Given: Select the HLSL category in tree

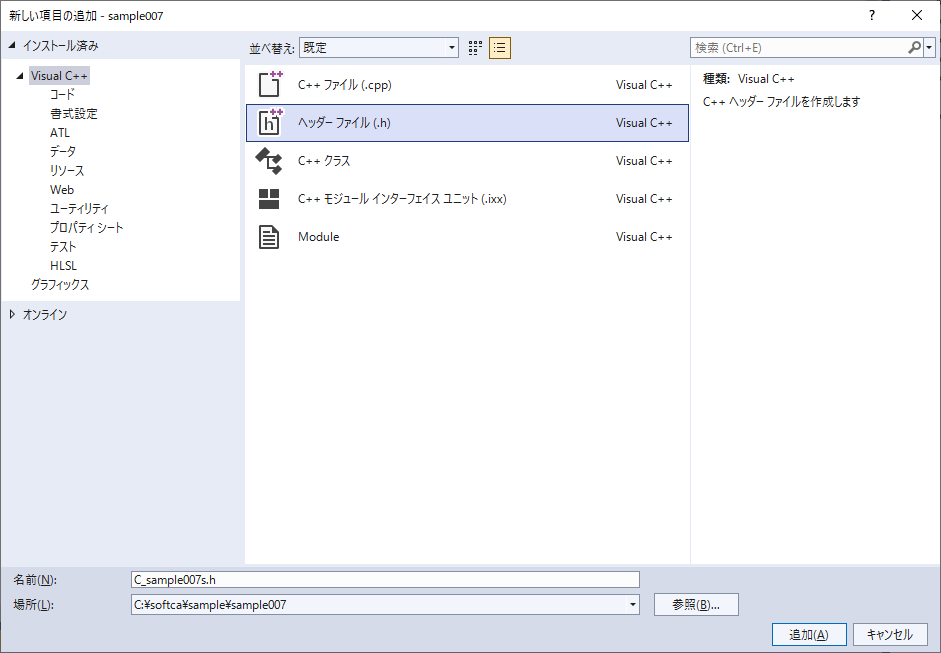Looking at the screenshot, I should 63,266.
